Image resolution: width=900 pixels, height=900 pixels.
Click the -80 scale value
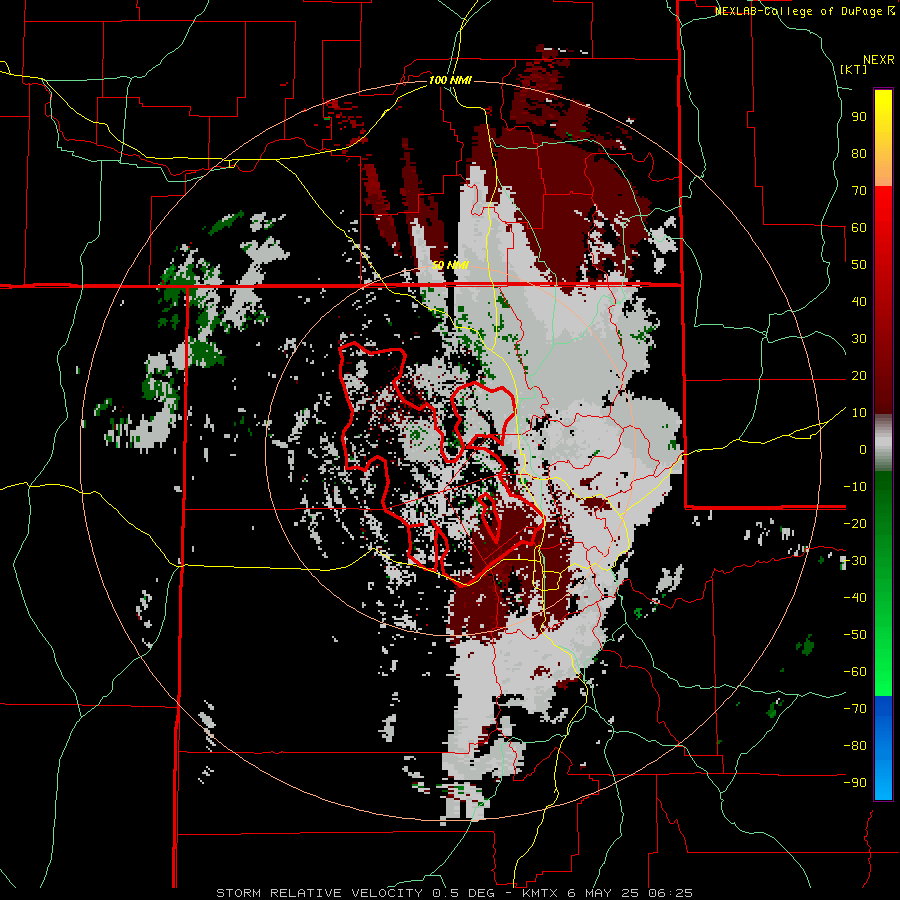[855, 746]
